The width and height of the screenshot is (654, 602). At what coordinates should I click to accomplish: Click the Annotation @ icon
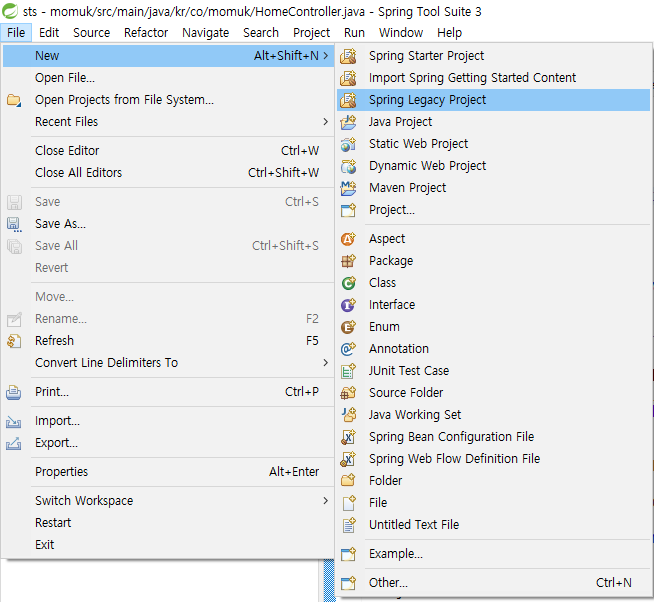click(348, 349)
